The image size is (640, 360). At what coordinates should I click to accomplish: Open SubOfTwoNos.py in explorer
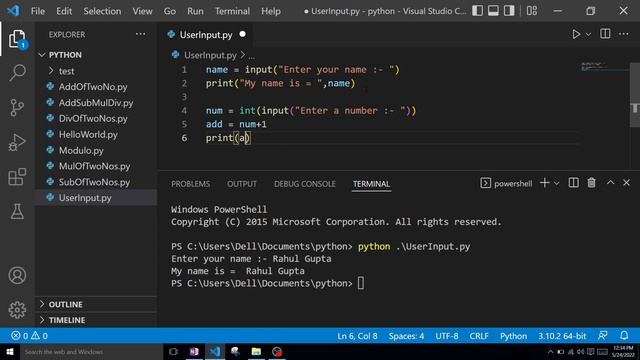click(94, 182)
